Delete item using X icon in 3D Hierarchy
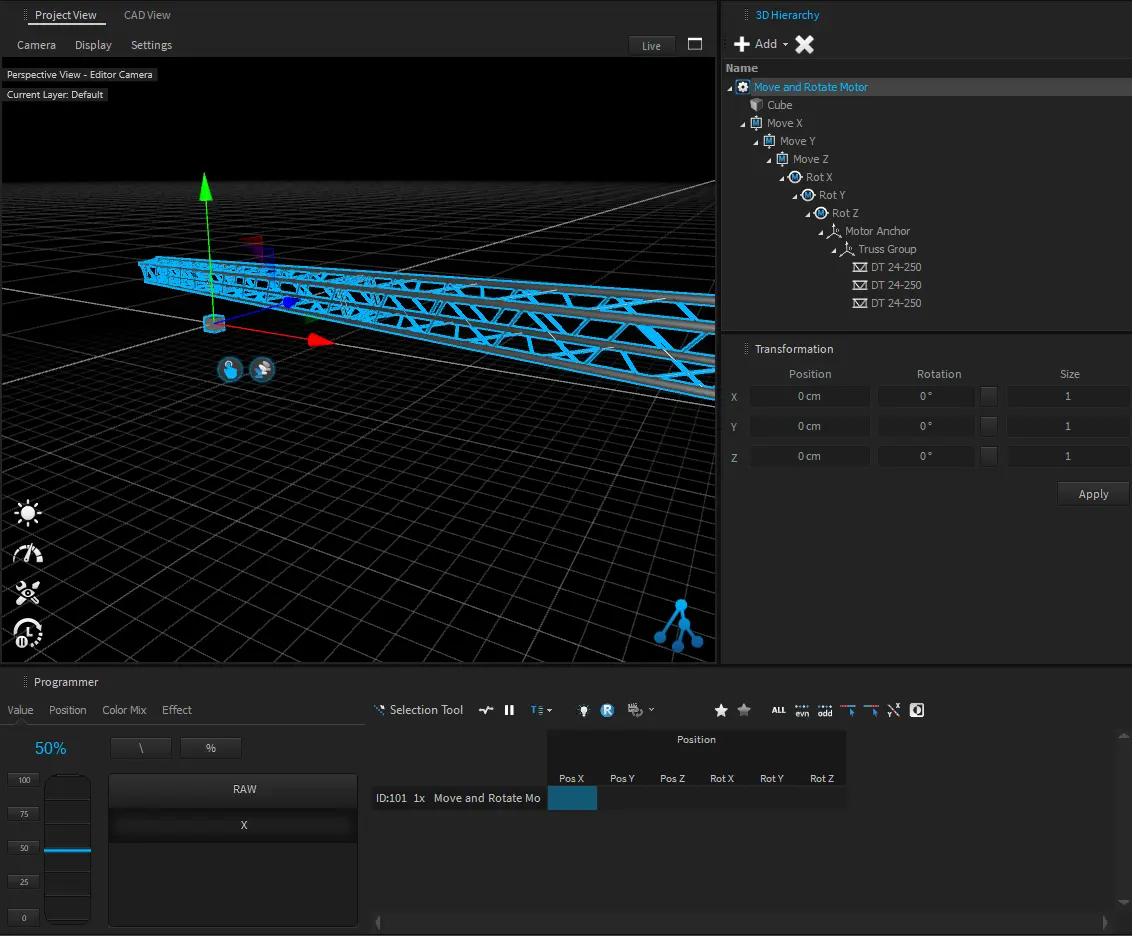The height and width of the screenshot is (936, 1132). point(804,44)
